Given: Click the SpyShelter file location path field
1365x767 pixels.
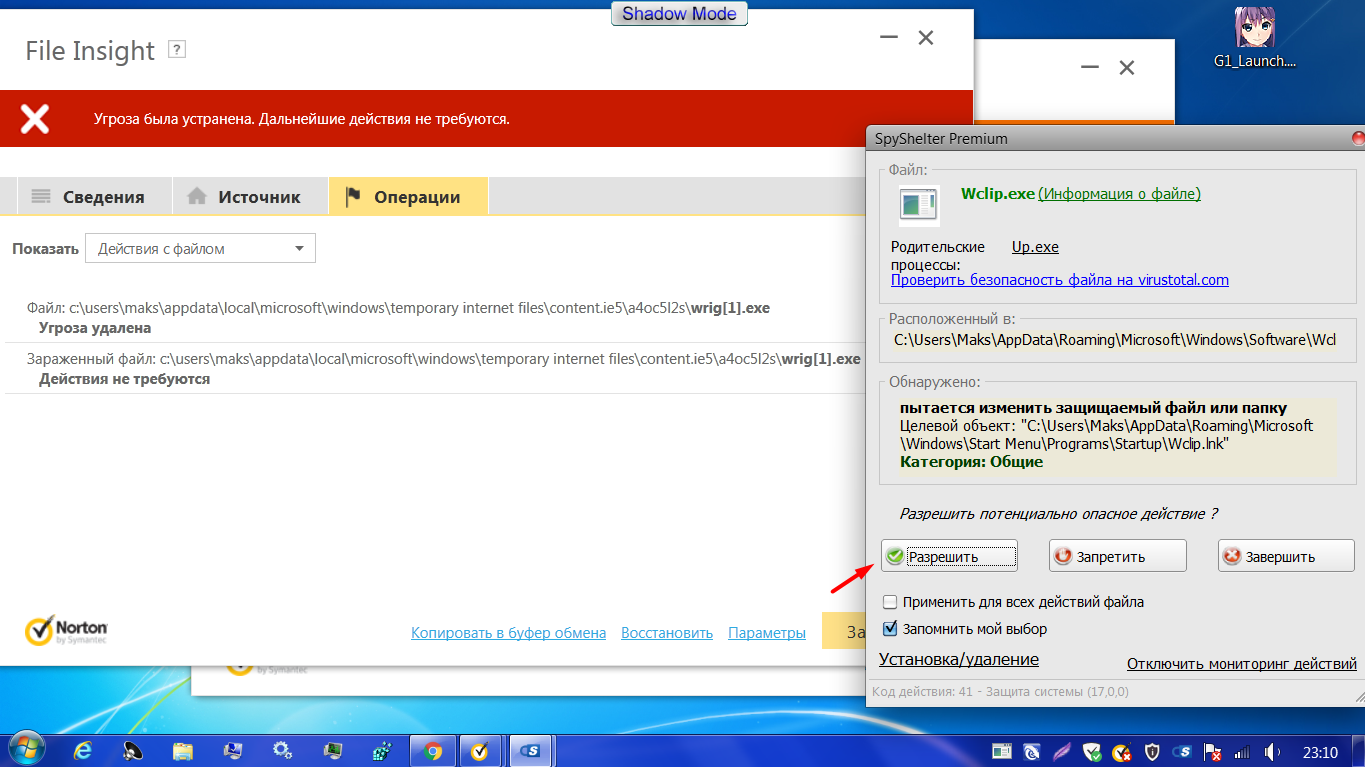Looking at the screenshot, I should point(1115,340).
